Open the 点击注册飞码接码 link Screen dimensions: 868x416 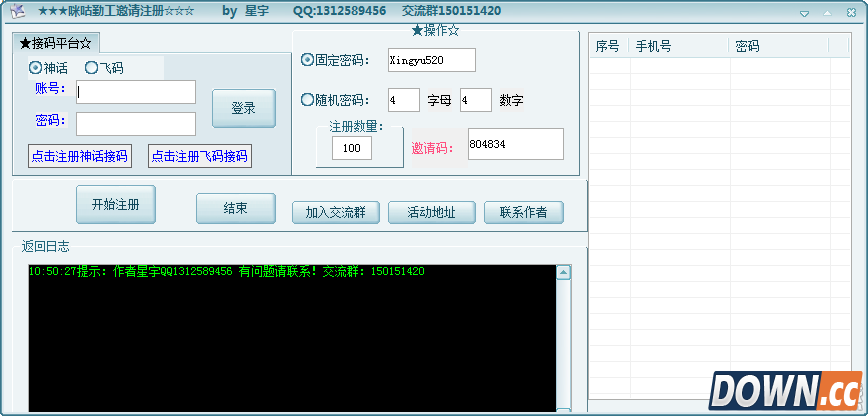click(x=199, y=156)
